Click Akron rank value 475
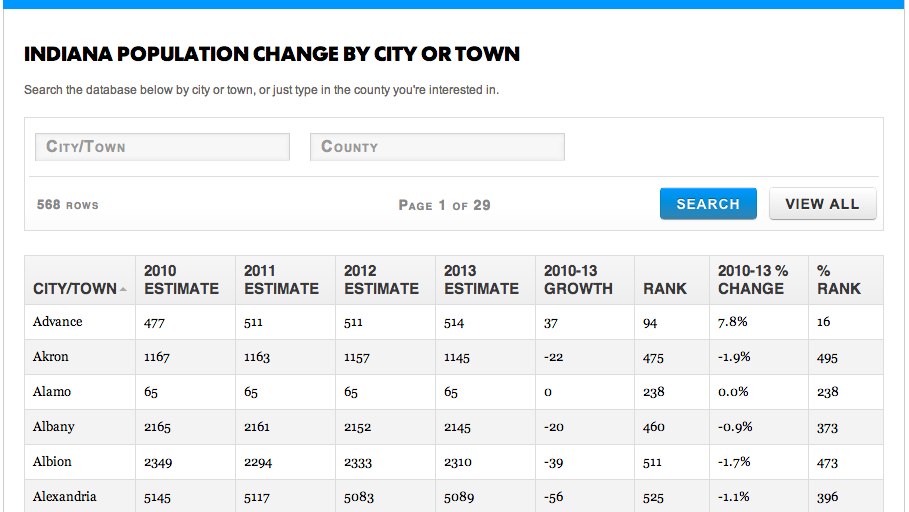Image resolution: width=909 pixels, height=512 pixels. pos(653,358)
